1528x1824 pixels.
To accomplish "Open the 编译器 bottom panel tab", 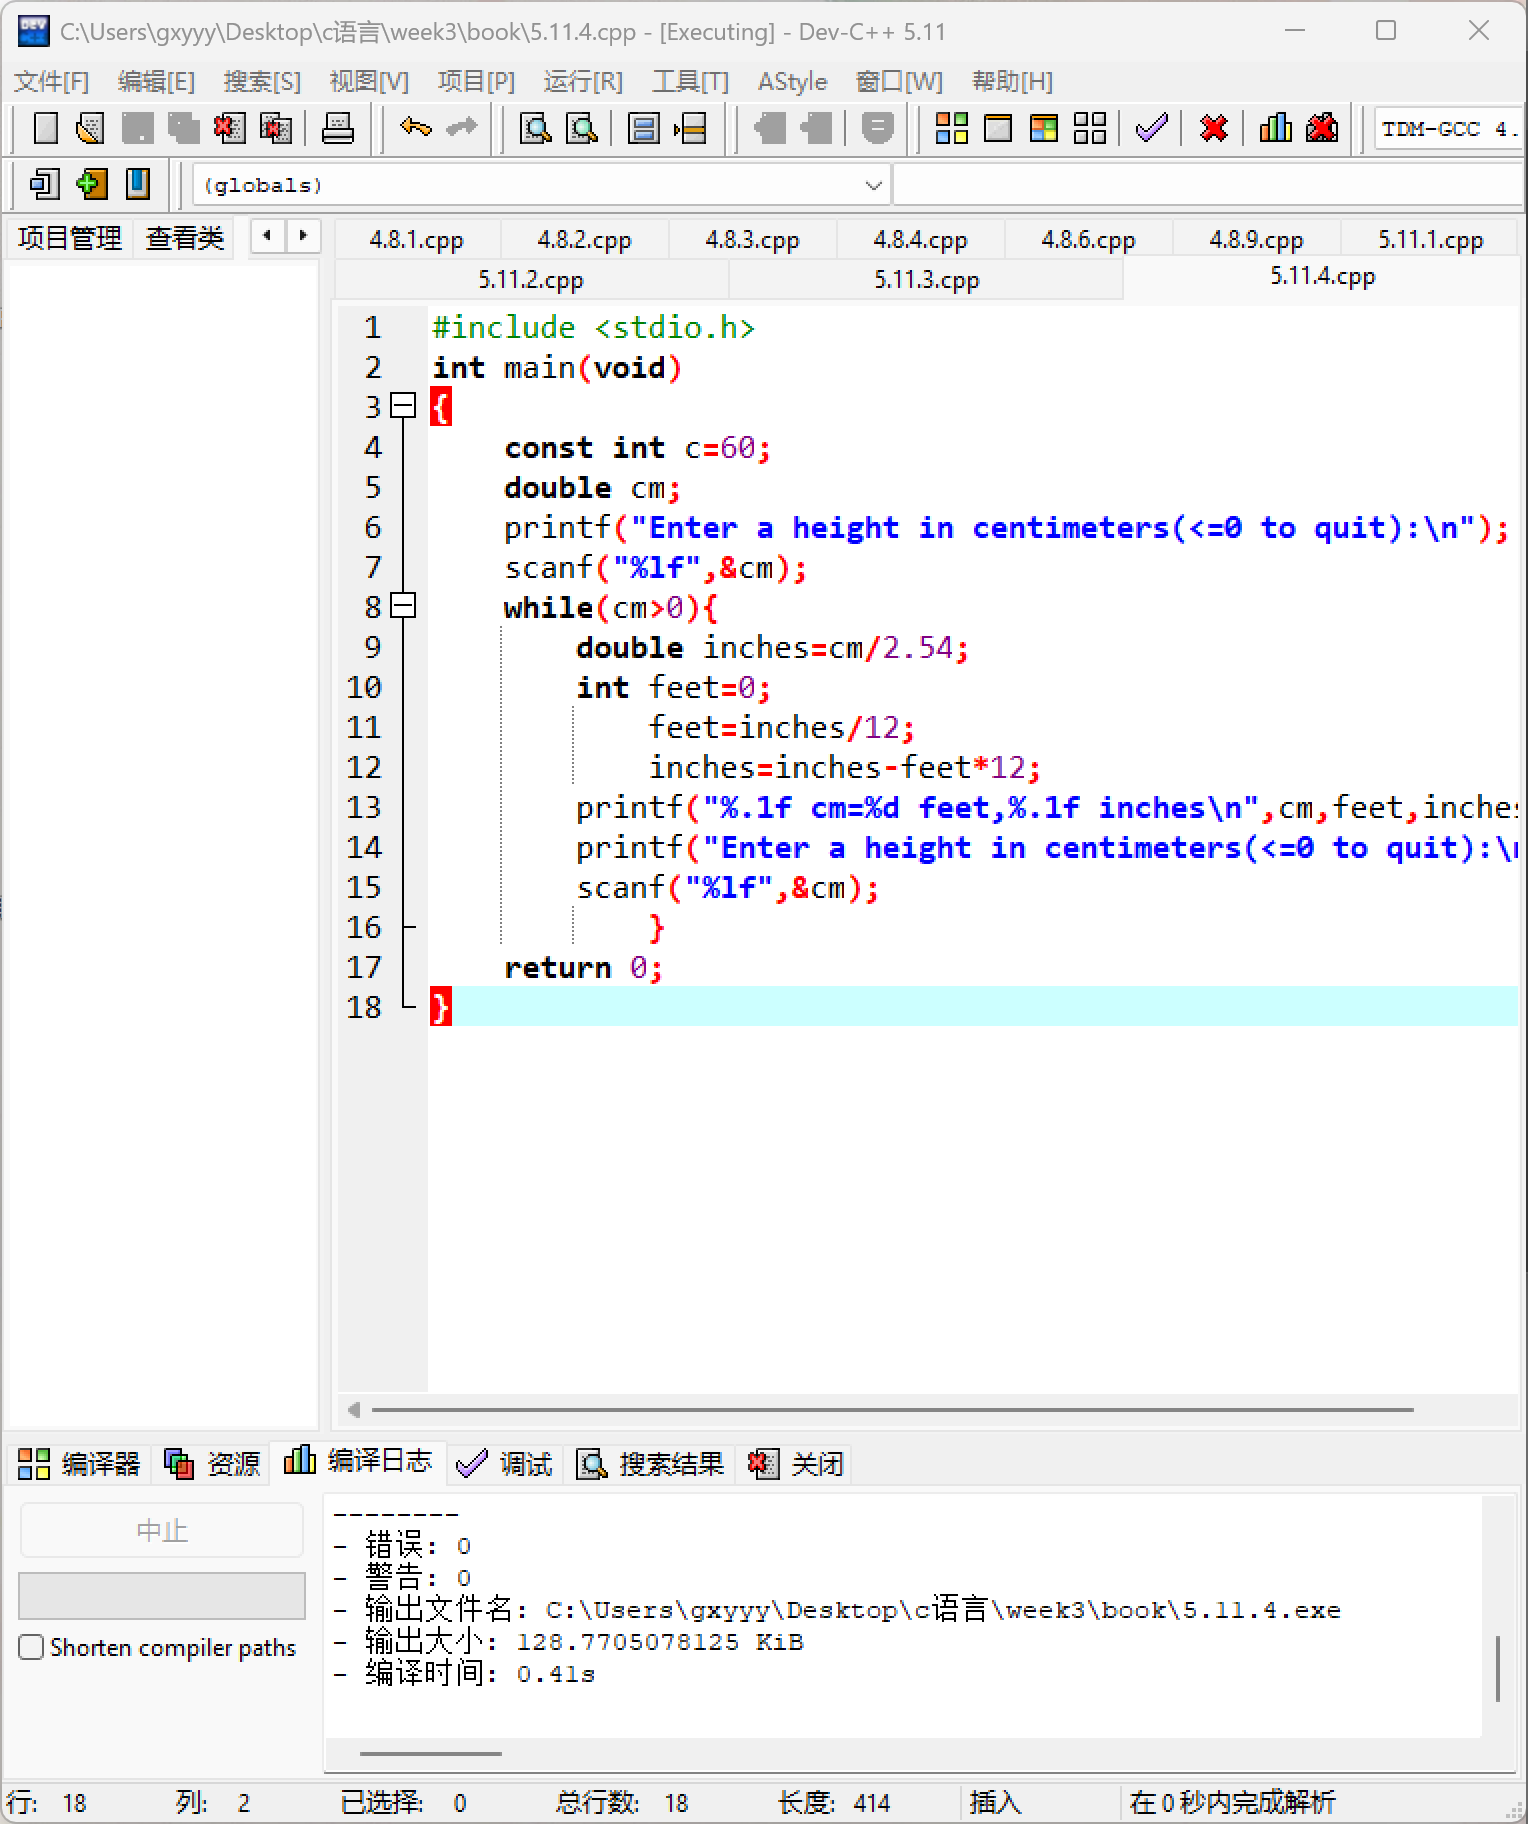I will point(79,1464).
